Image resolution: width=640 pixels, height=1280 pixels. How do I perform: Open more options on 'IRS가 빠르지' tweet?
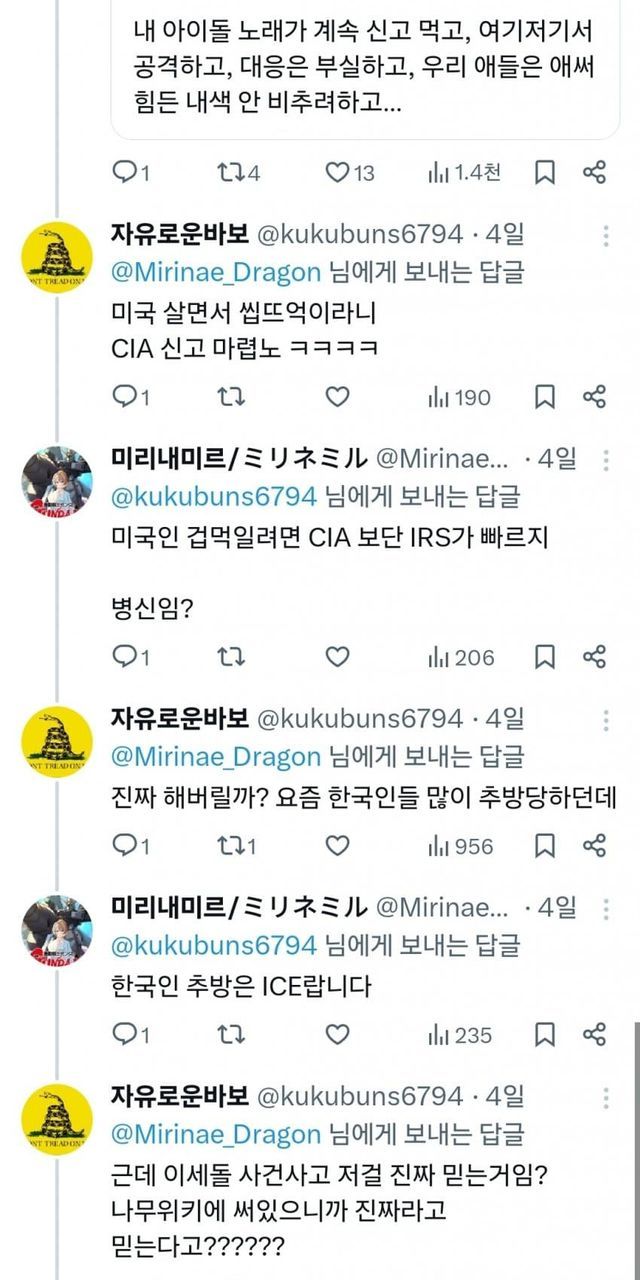(x=606, y=460)
